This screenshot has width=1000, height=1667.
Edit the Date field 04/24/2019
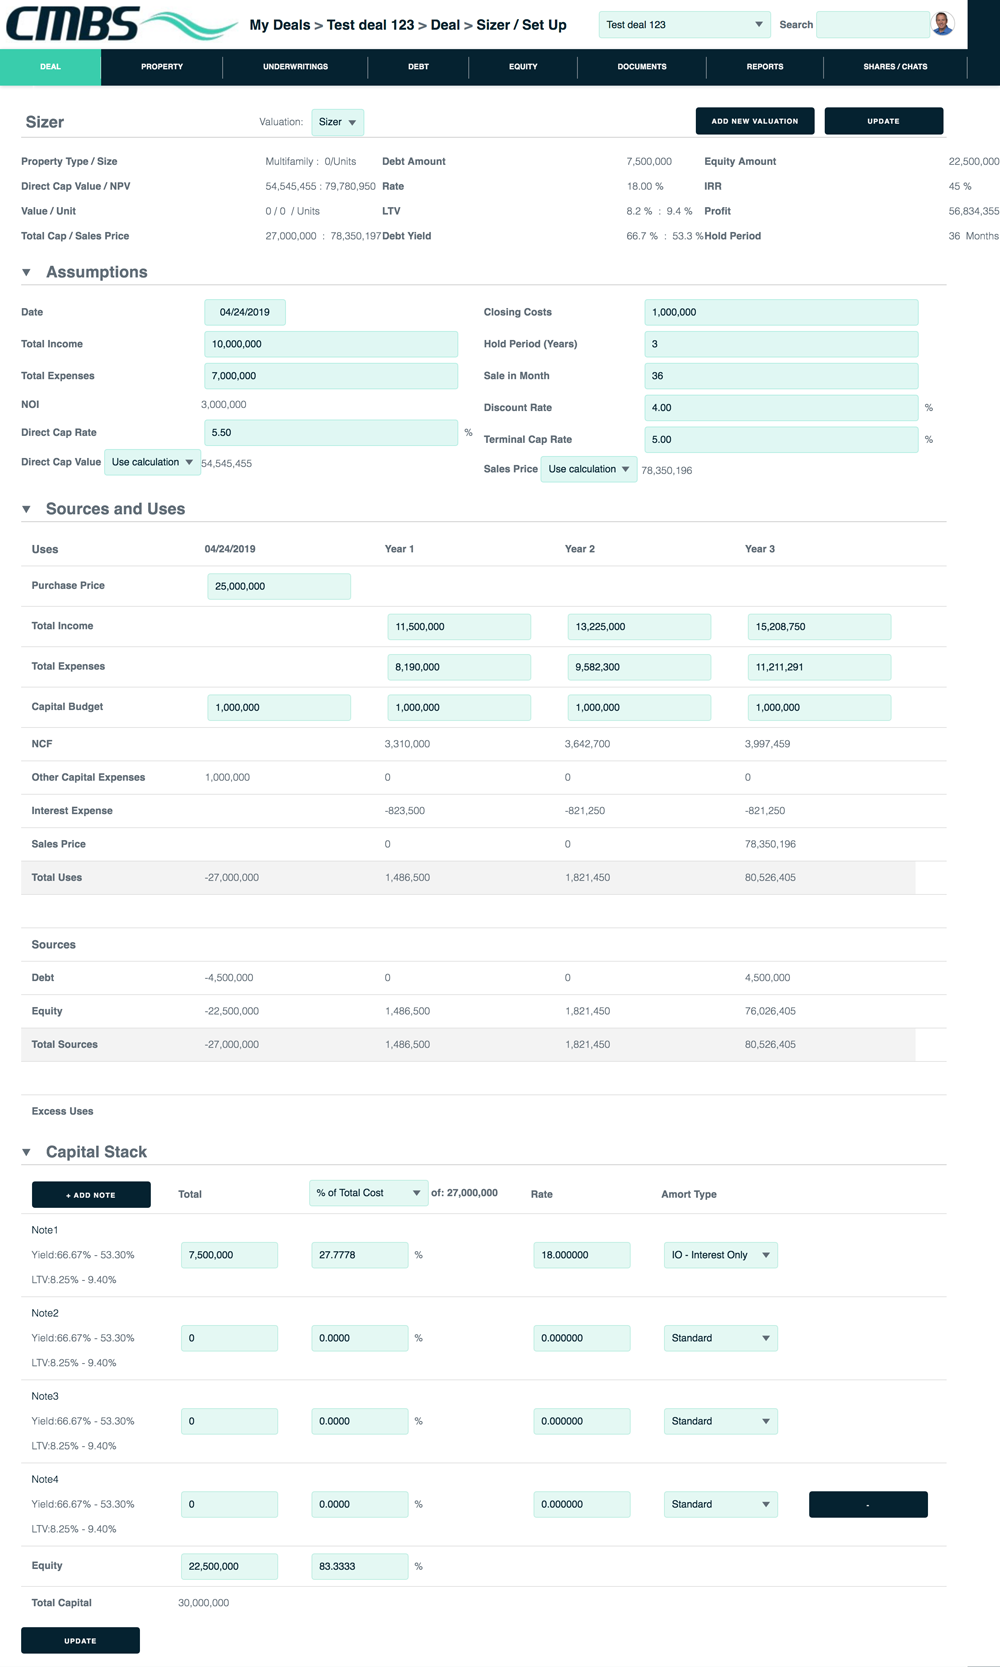(x=245, y=312)
